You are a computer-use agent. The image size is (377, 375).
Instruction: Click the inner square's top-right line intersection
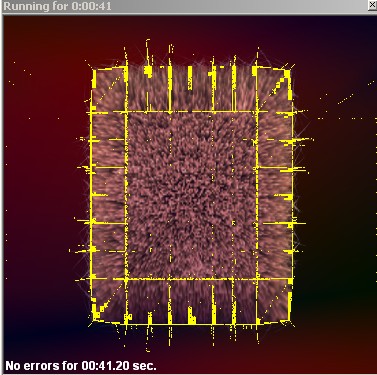click(x=257, y=112)
